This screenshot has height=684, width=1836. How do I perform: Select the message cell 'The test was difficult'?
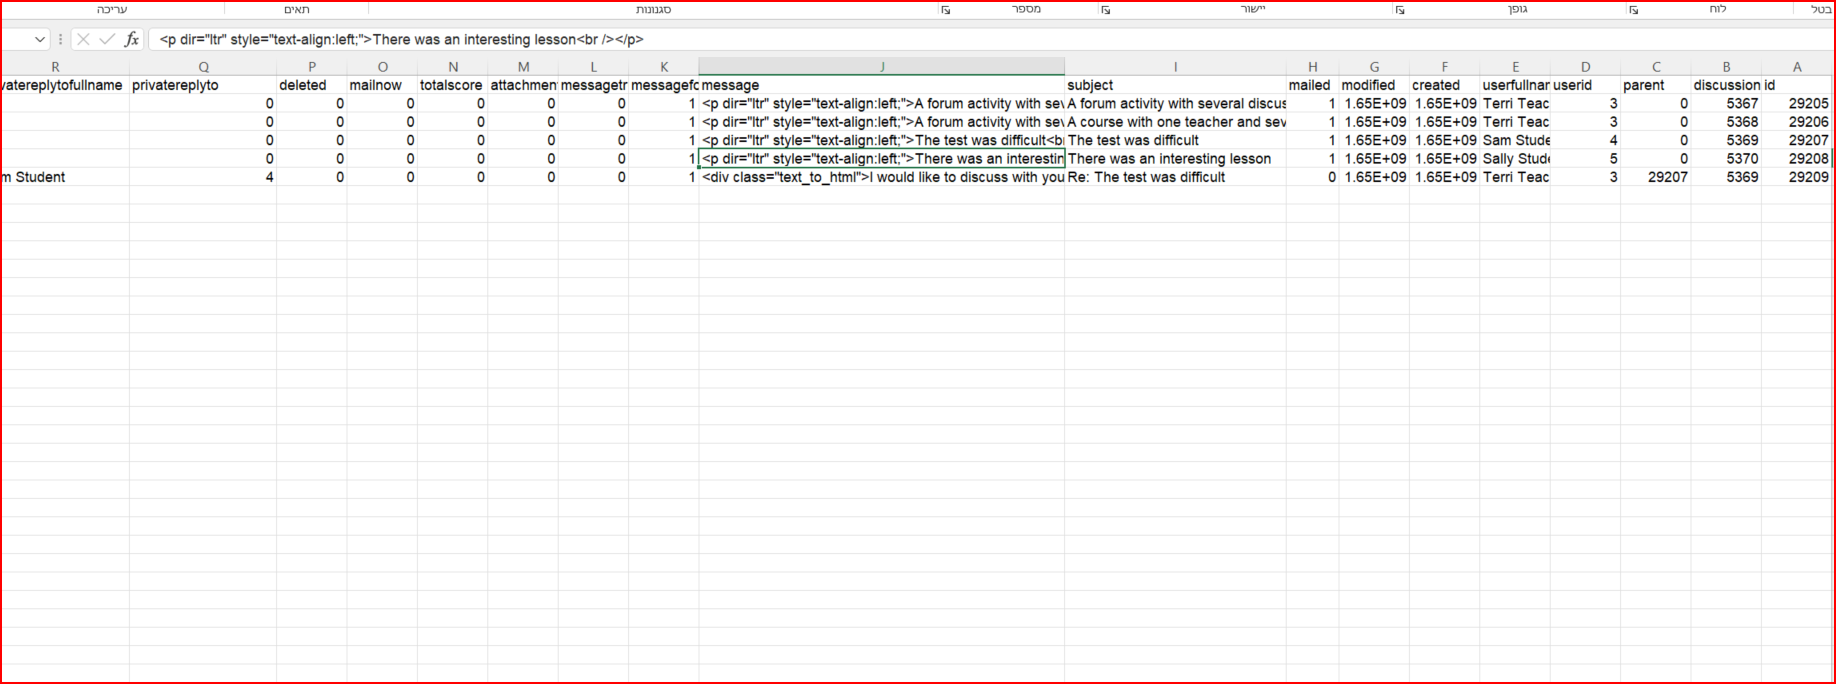tap(882, 141)
